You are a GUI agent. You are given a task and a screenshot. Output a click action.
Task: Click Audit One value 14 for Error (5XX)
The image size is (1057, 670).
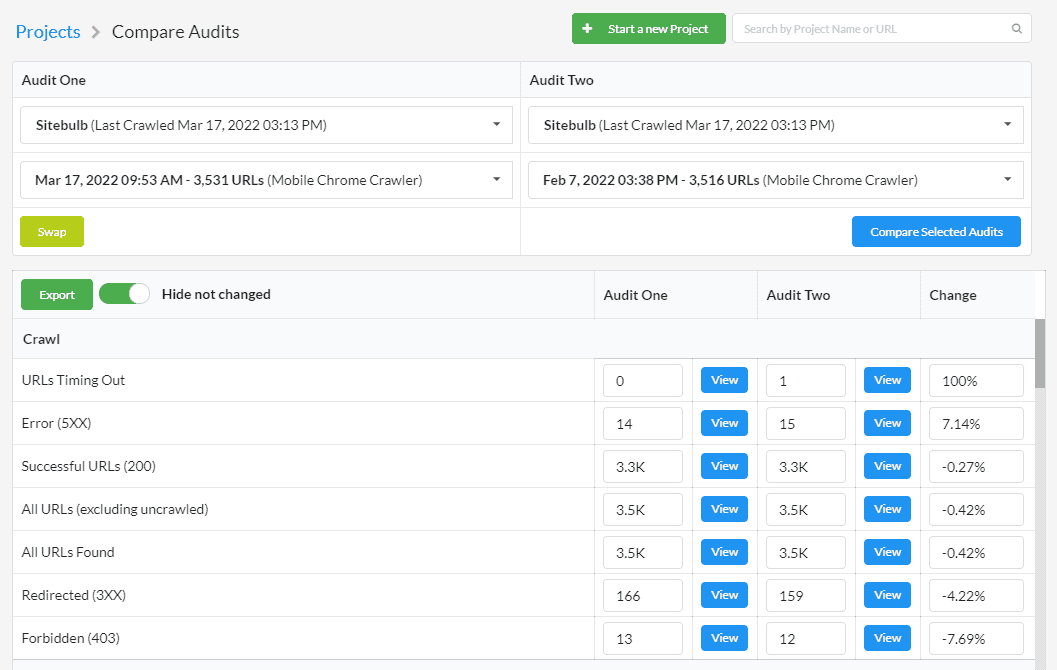point(643,424)
